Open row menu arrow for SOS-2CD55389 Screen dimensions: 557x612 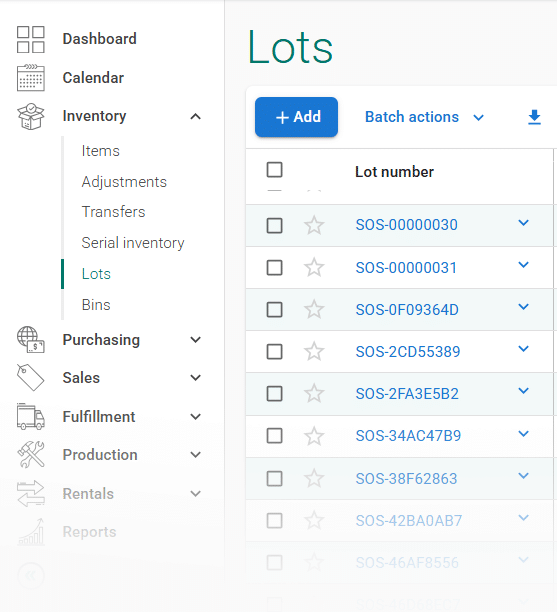[x=523, y=349]
